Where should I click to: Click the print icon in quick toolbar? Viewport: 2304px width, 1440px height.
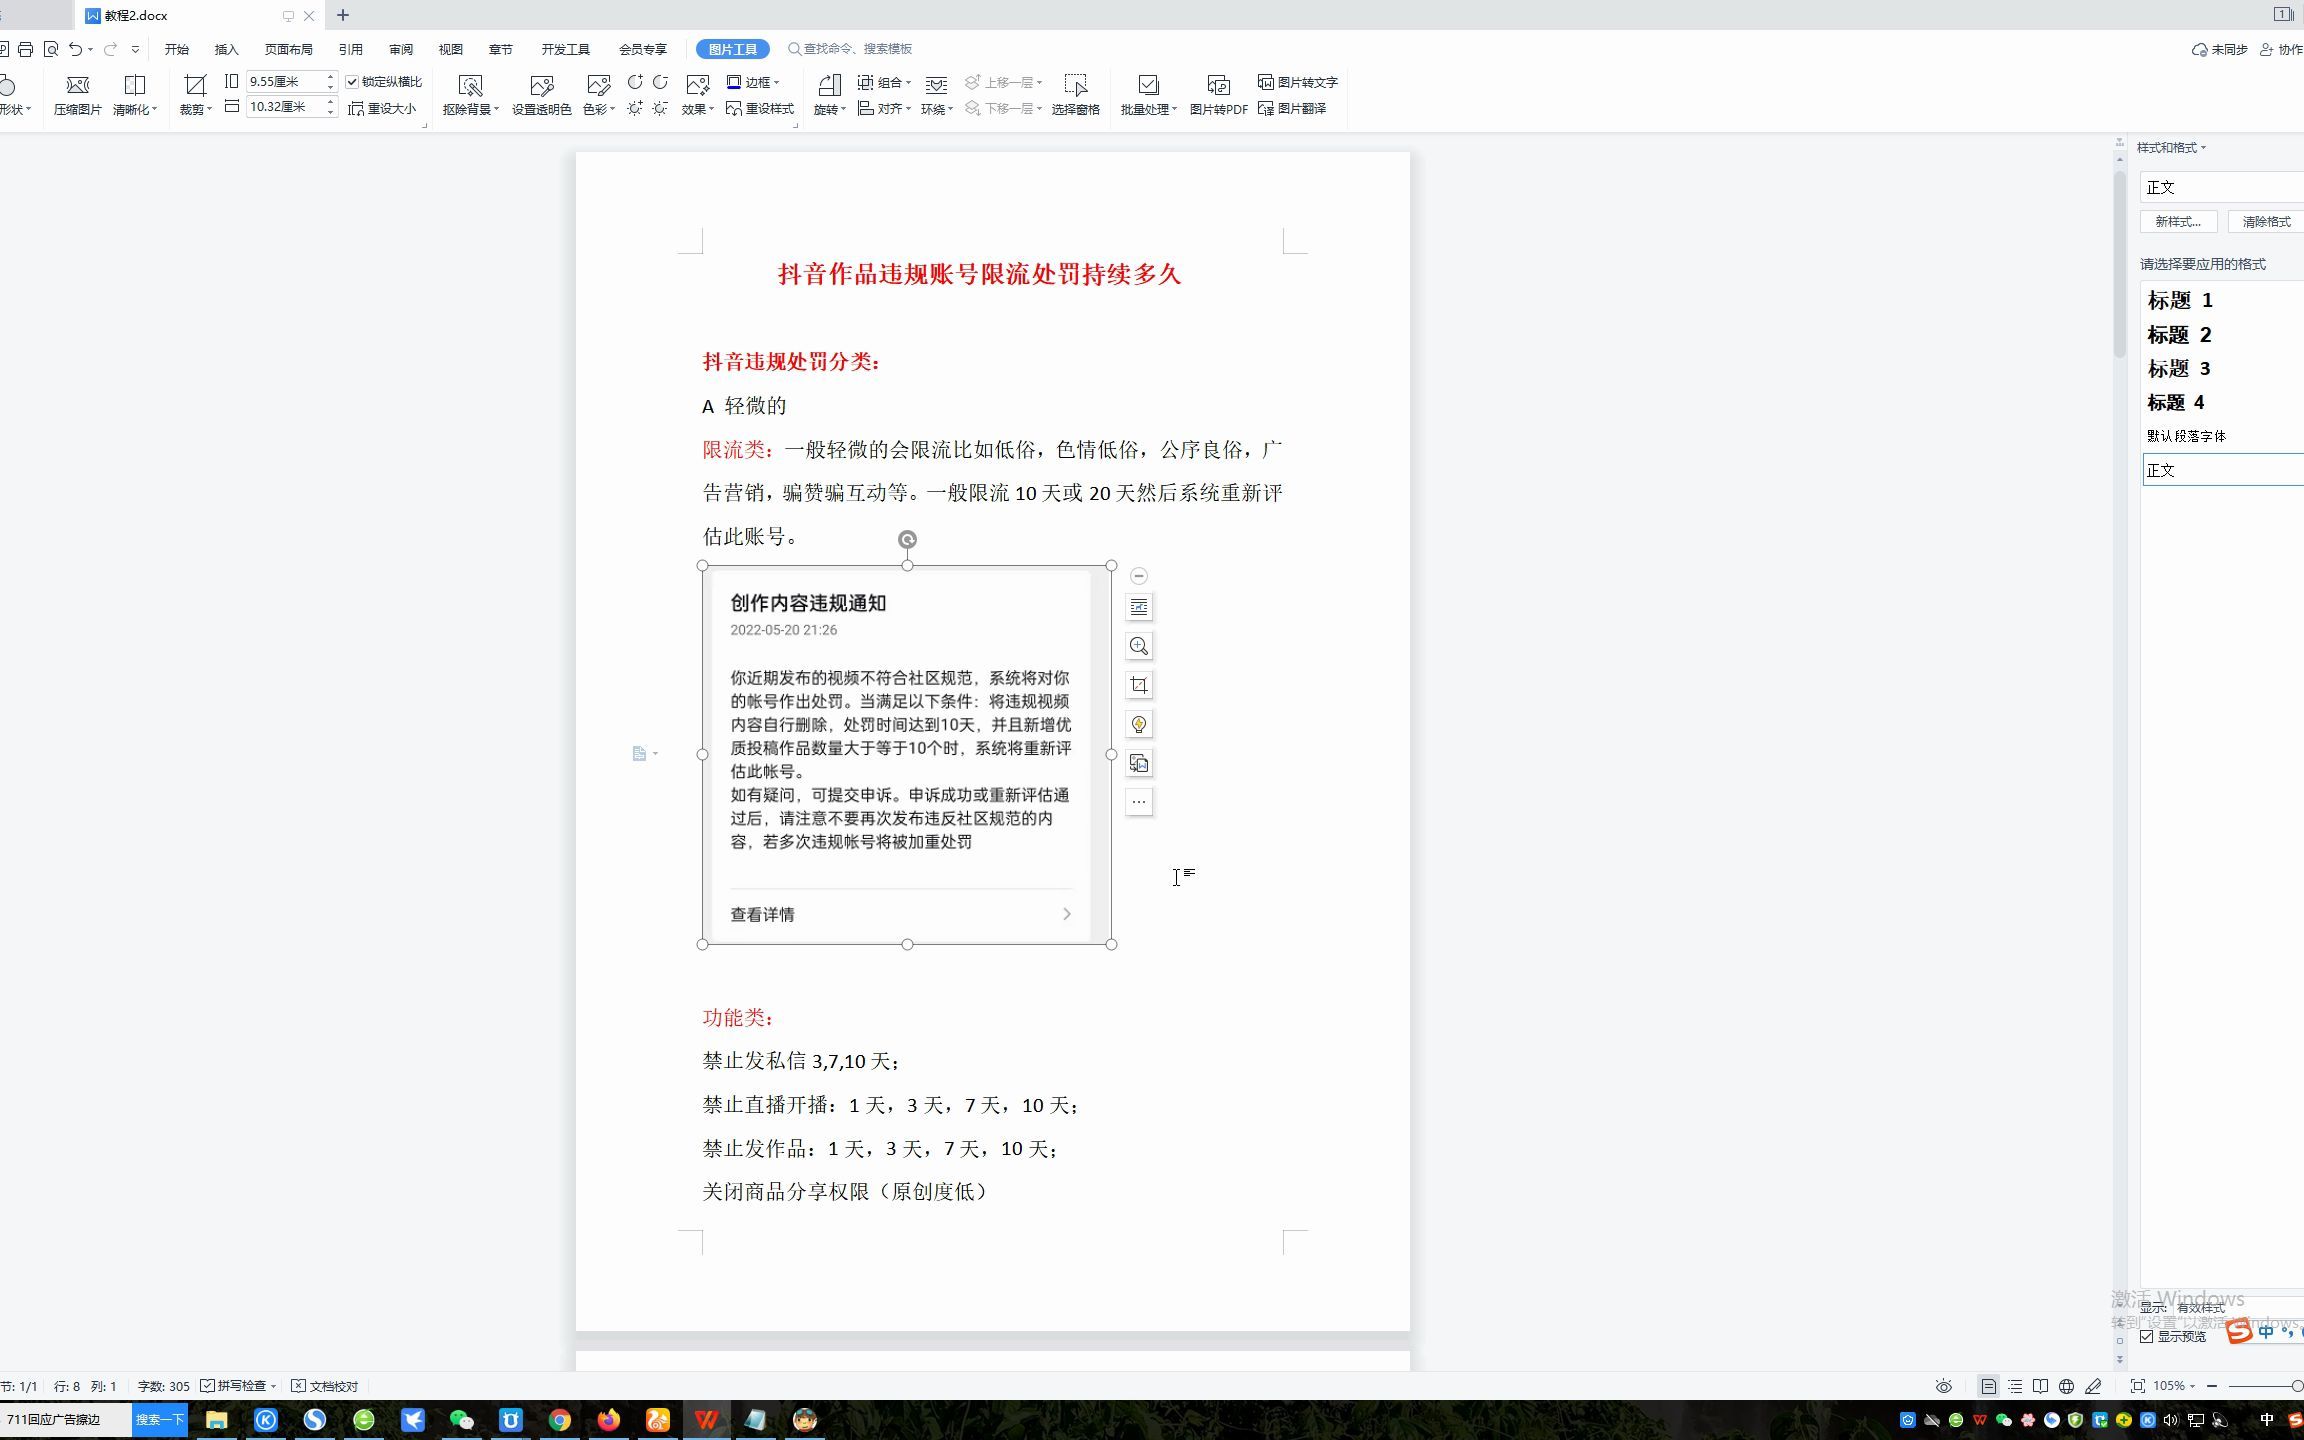click(x=26, y=49)
